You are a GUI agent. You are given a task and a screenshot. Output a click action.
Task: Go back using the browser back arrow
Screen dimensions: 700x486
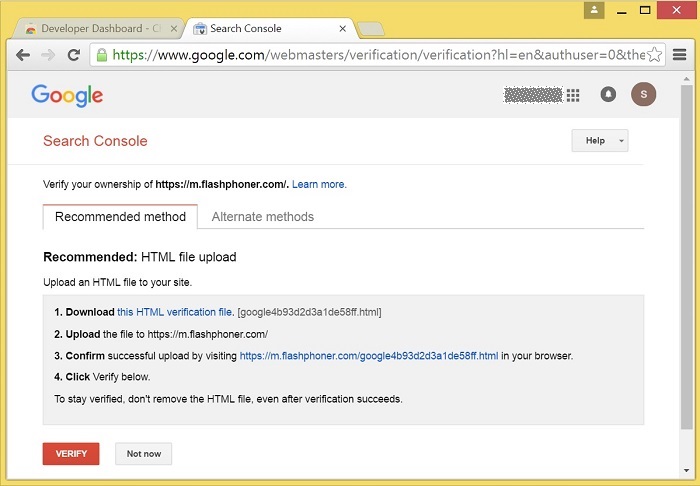coord(23,55)
